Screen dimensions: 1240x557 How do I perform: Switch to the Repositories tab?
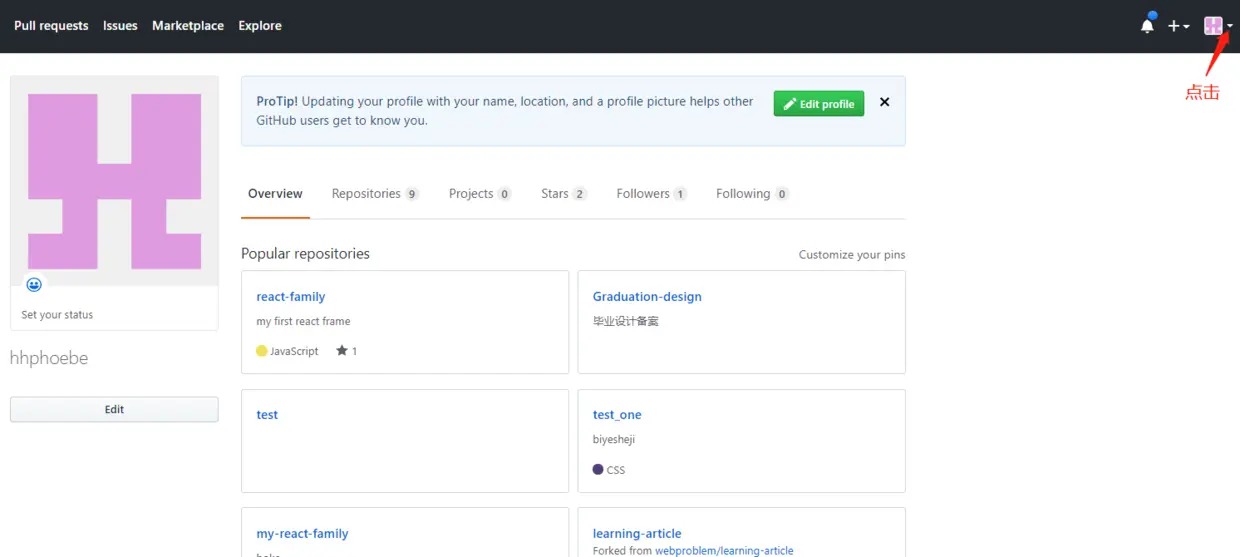pyautogui.click(x=375, y=194)
